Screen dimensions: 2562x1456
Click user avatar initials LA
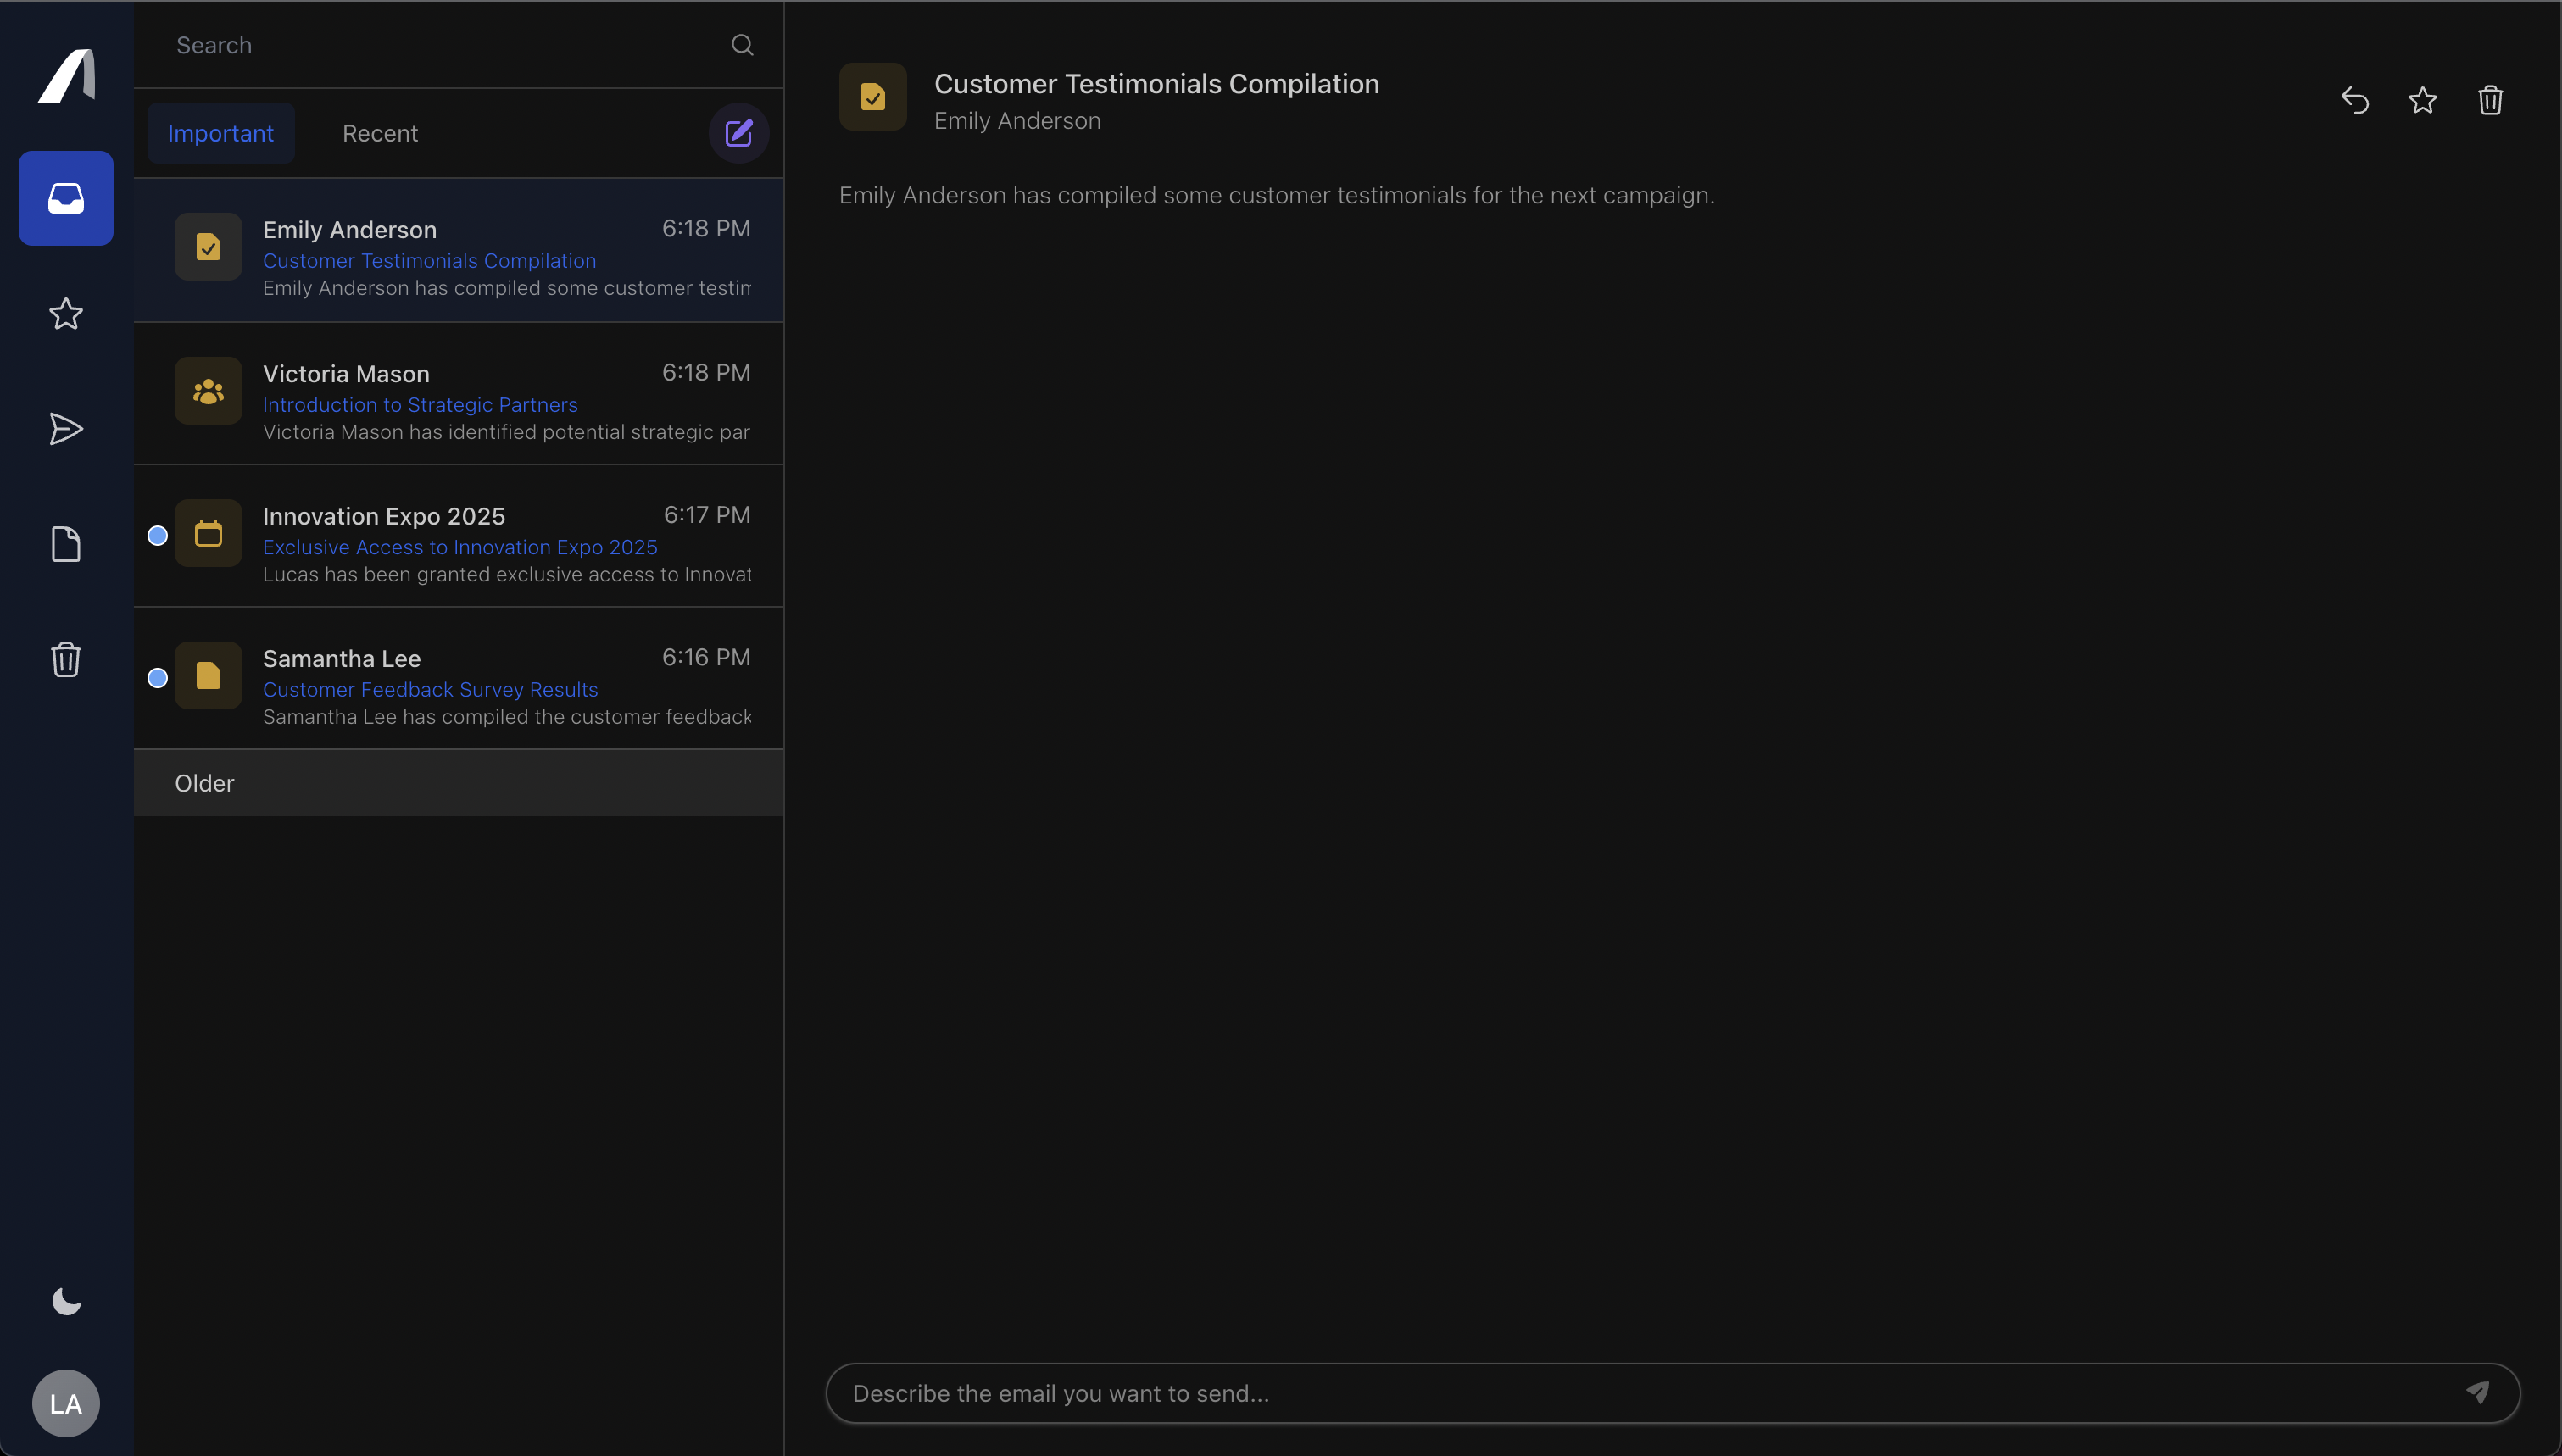click(x=65, y=1403)
